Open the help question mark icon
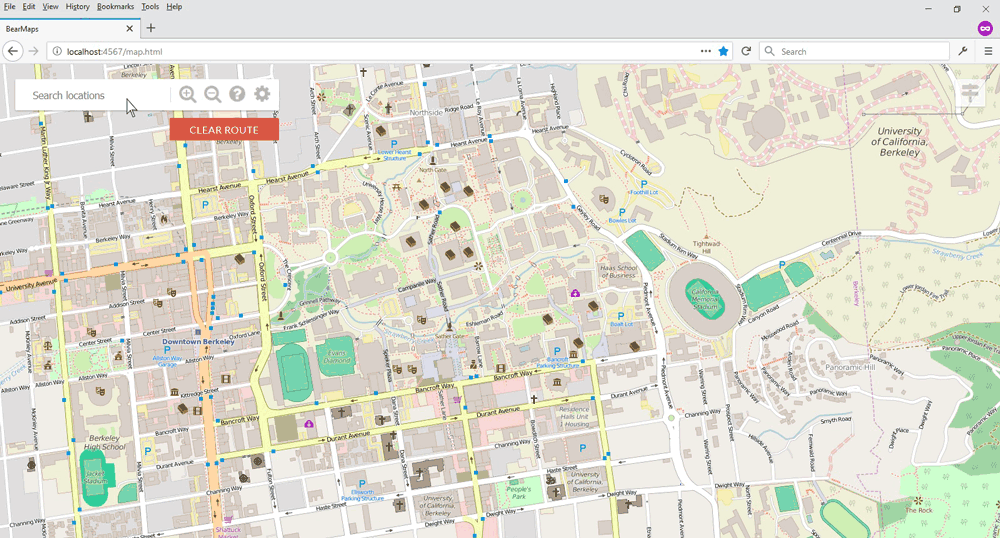Image resolution: width=1000 pixels, height=538 pixels. (x=237, y=94)
